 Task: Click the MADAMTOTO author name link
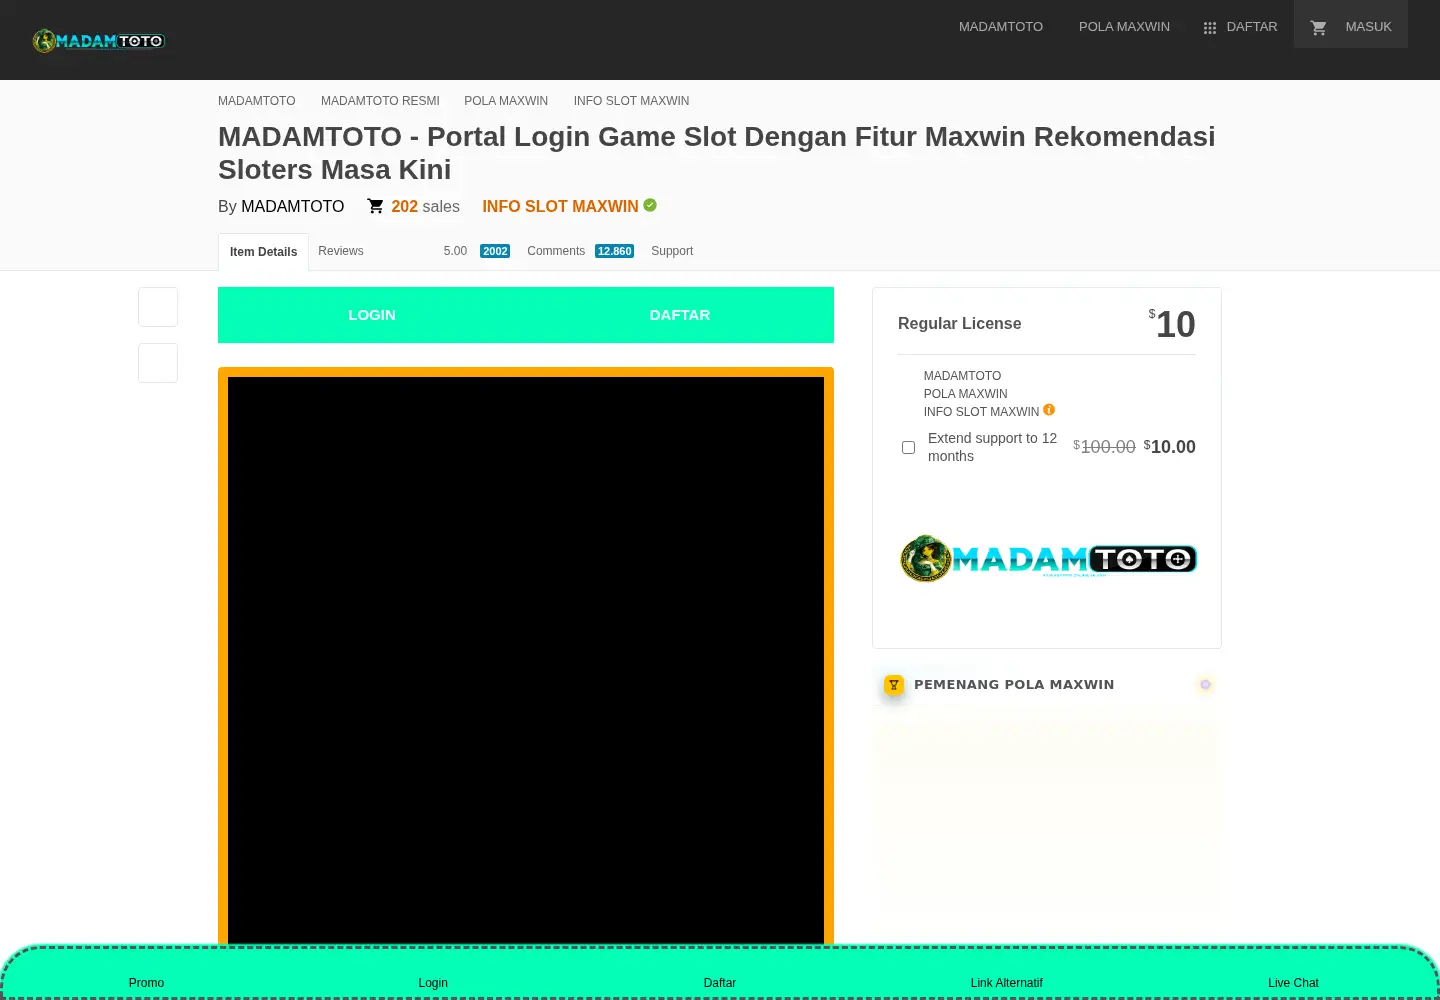pyautogui.click(x=292, y=206)
